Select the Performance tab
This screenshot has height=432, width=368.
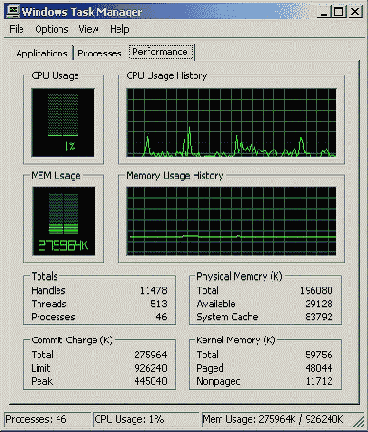point(160,52)
